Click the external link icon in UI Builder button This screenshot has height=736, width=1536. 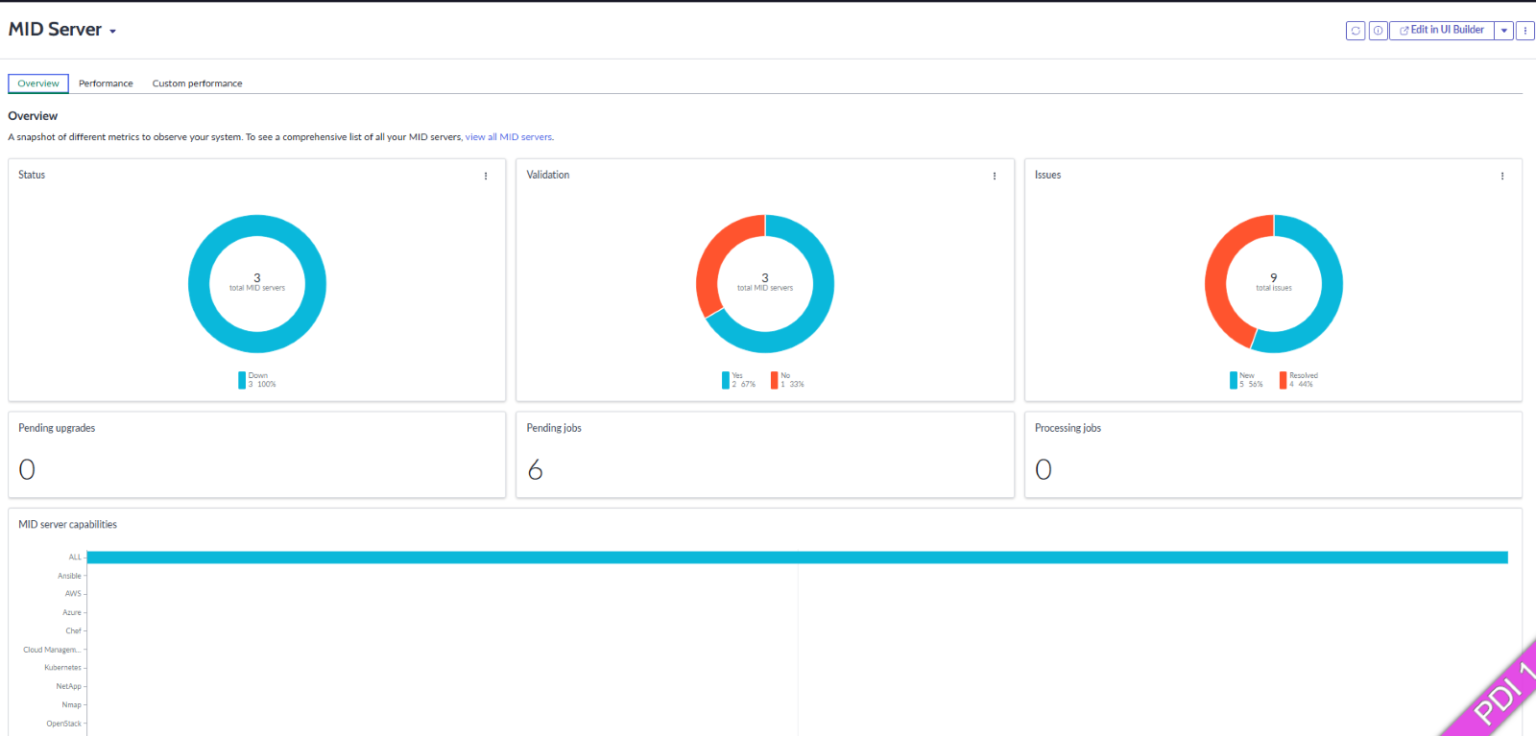(1404, 30)
